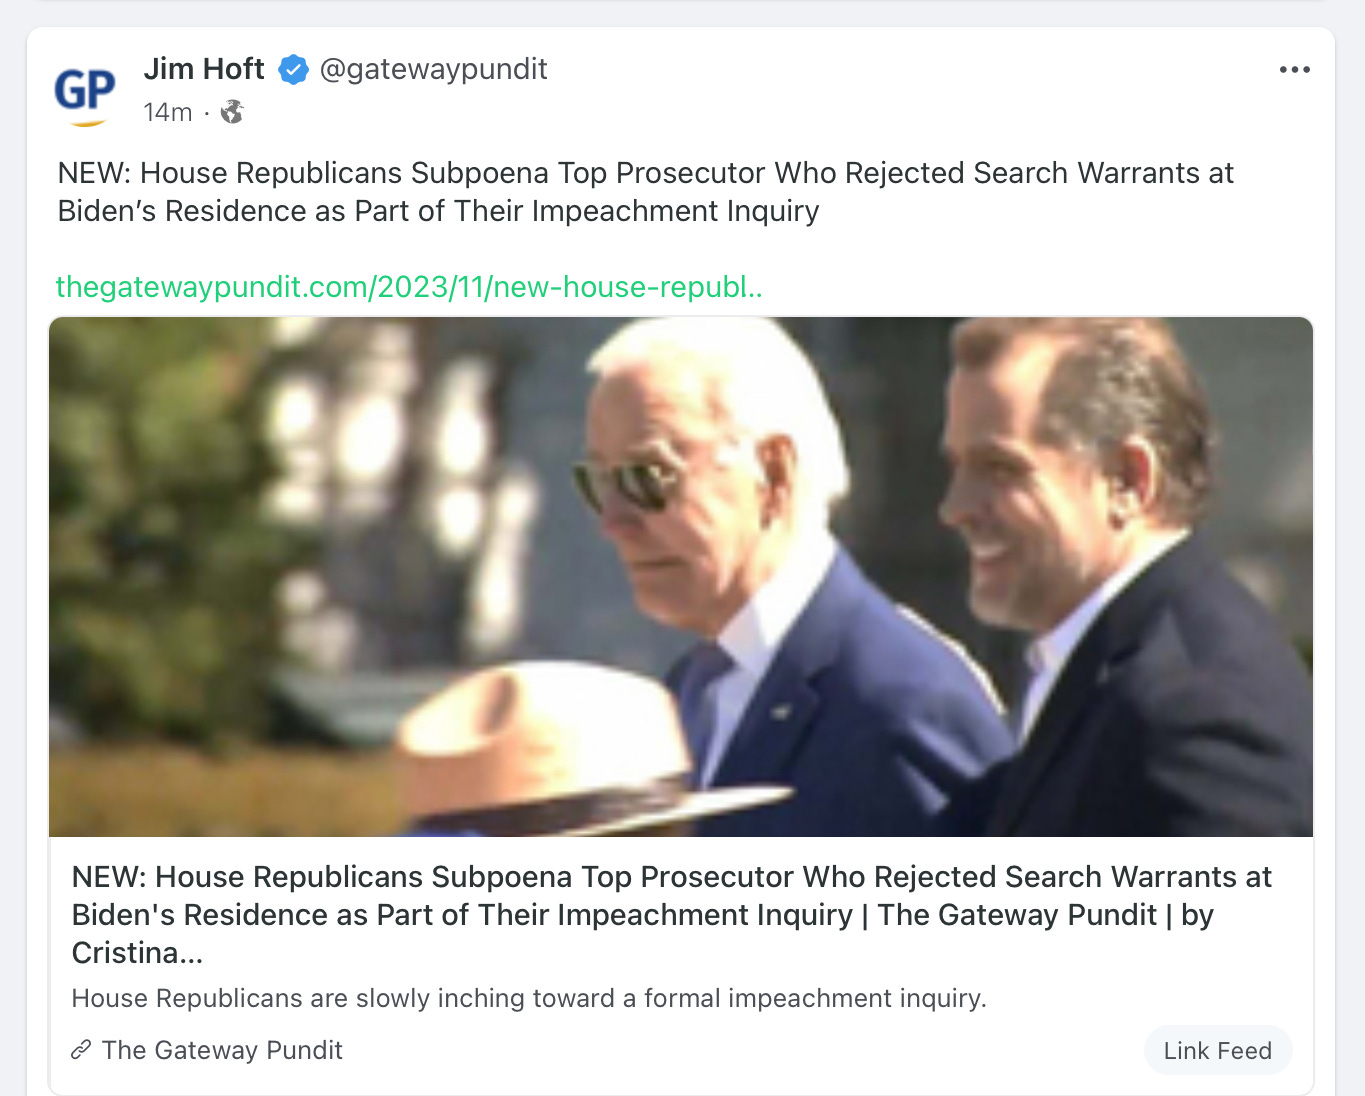Open the three-dot post options menu
The width and height of the screenshot is (1365, 1096).
click(1294, 69)
